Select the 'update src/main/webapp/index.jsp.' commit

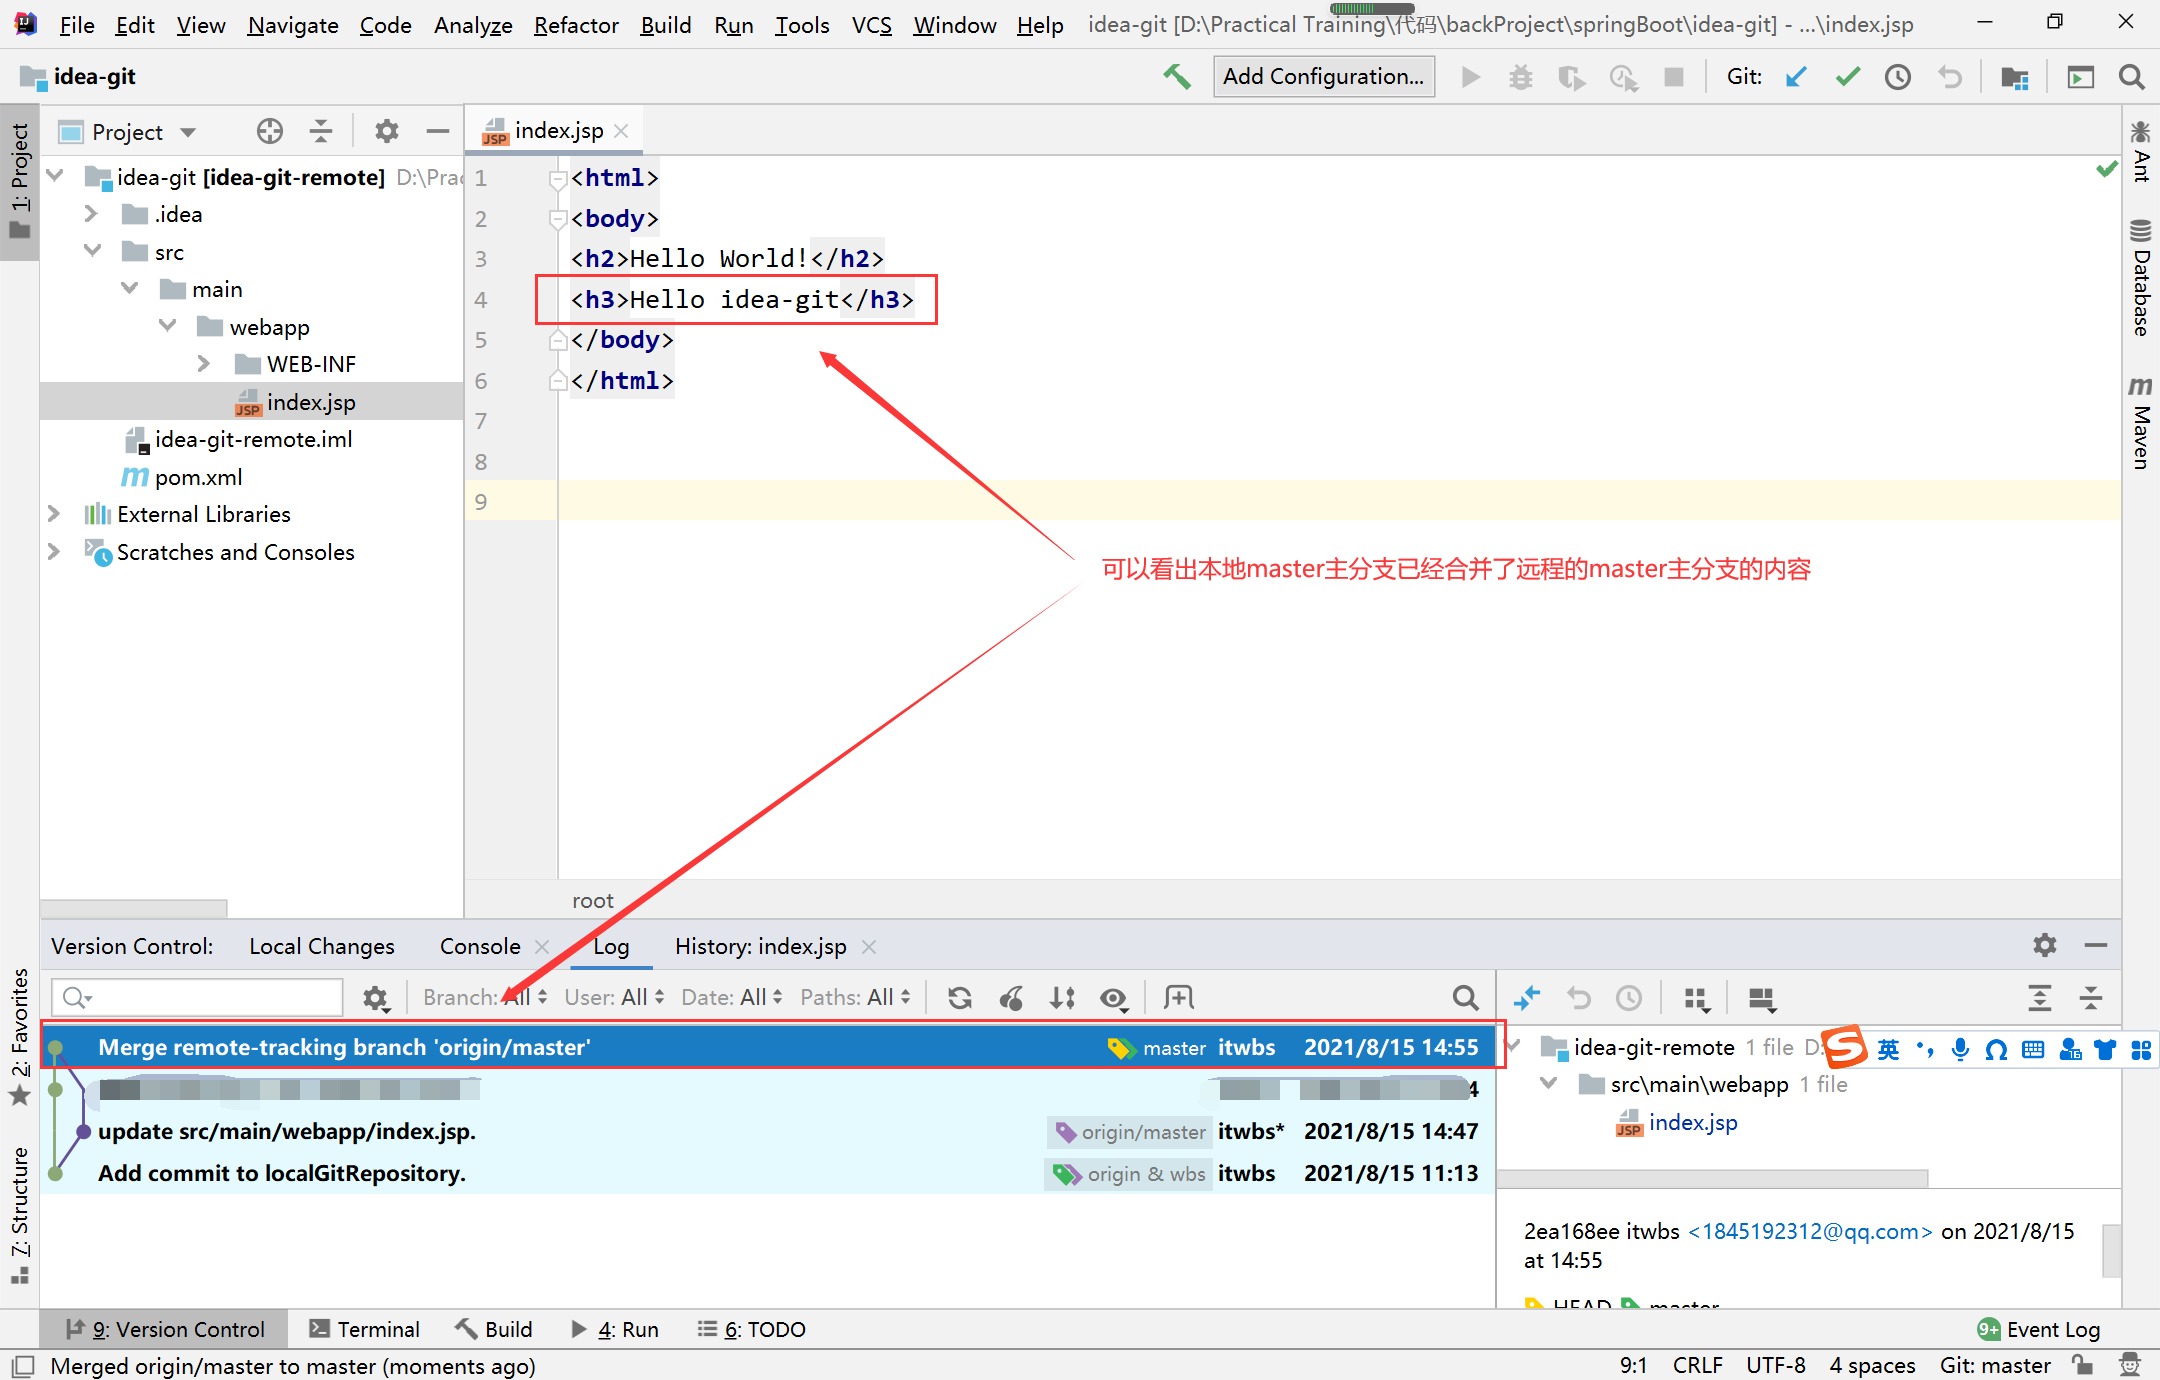[x=768, y=1131]
